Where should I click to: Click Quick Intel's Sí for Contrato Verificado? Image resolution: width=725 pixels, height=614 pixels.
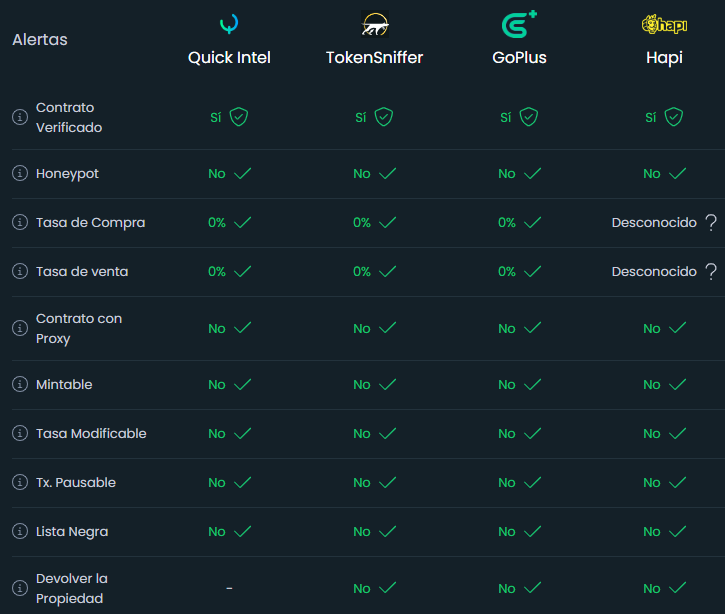(216, 117)
